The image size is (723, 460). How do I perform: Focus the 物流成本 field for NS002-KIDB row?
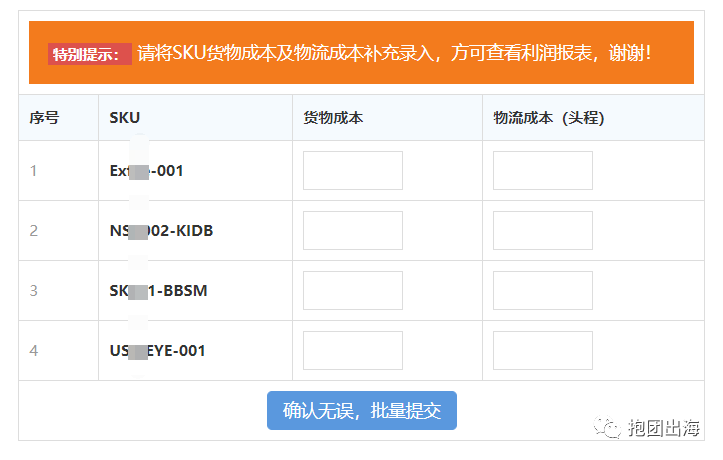[x=542, y=230]
